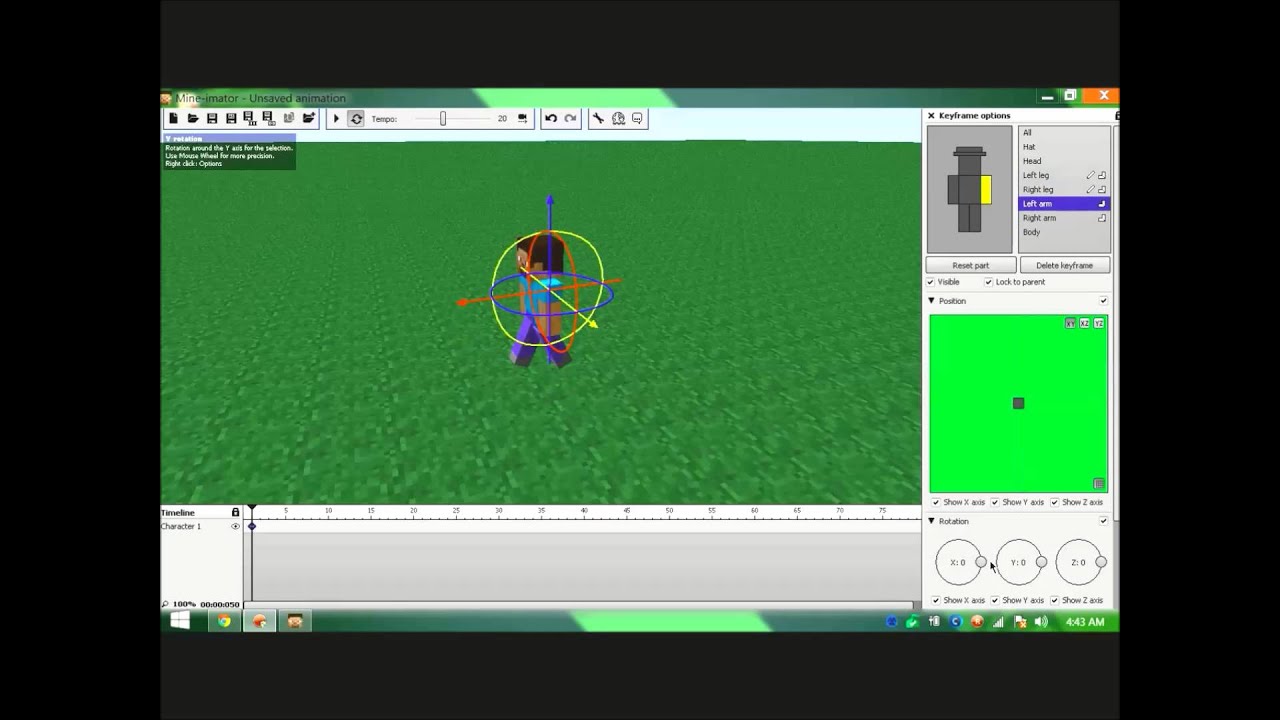The width and height of the screenshot is (1280, 720).
Task: Select All in the body parts list
Action: [x=1064, y=132]
